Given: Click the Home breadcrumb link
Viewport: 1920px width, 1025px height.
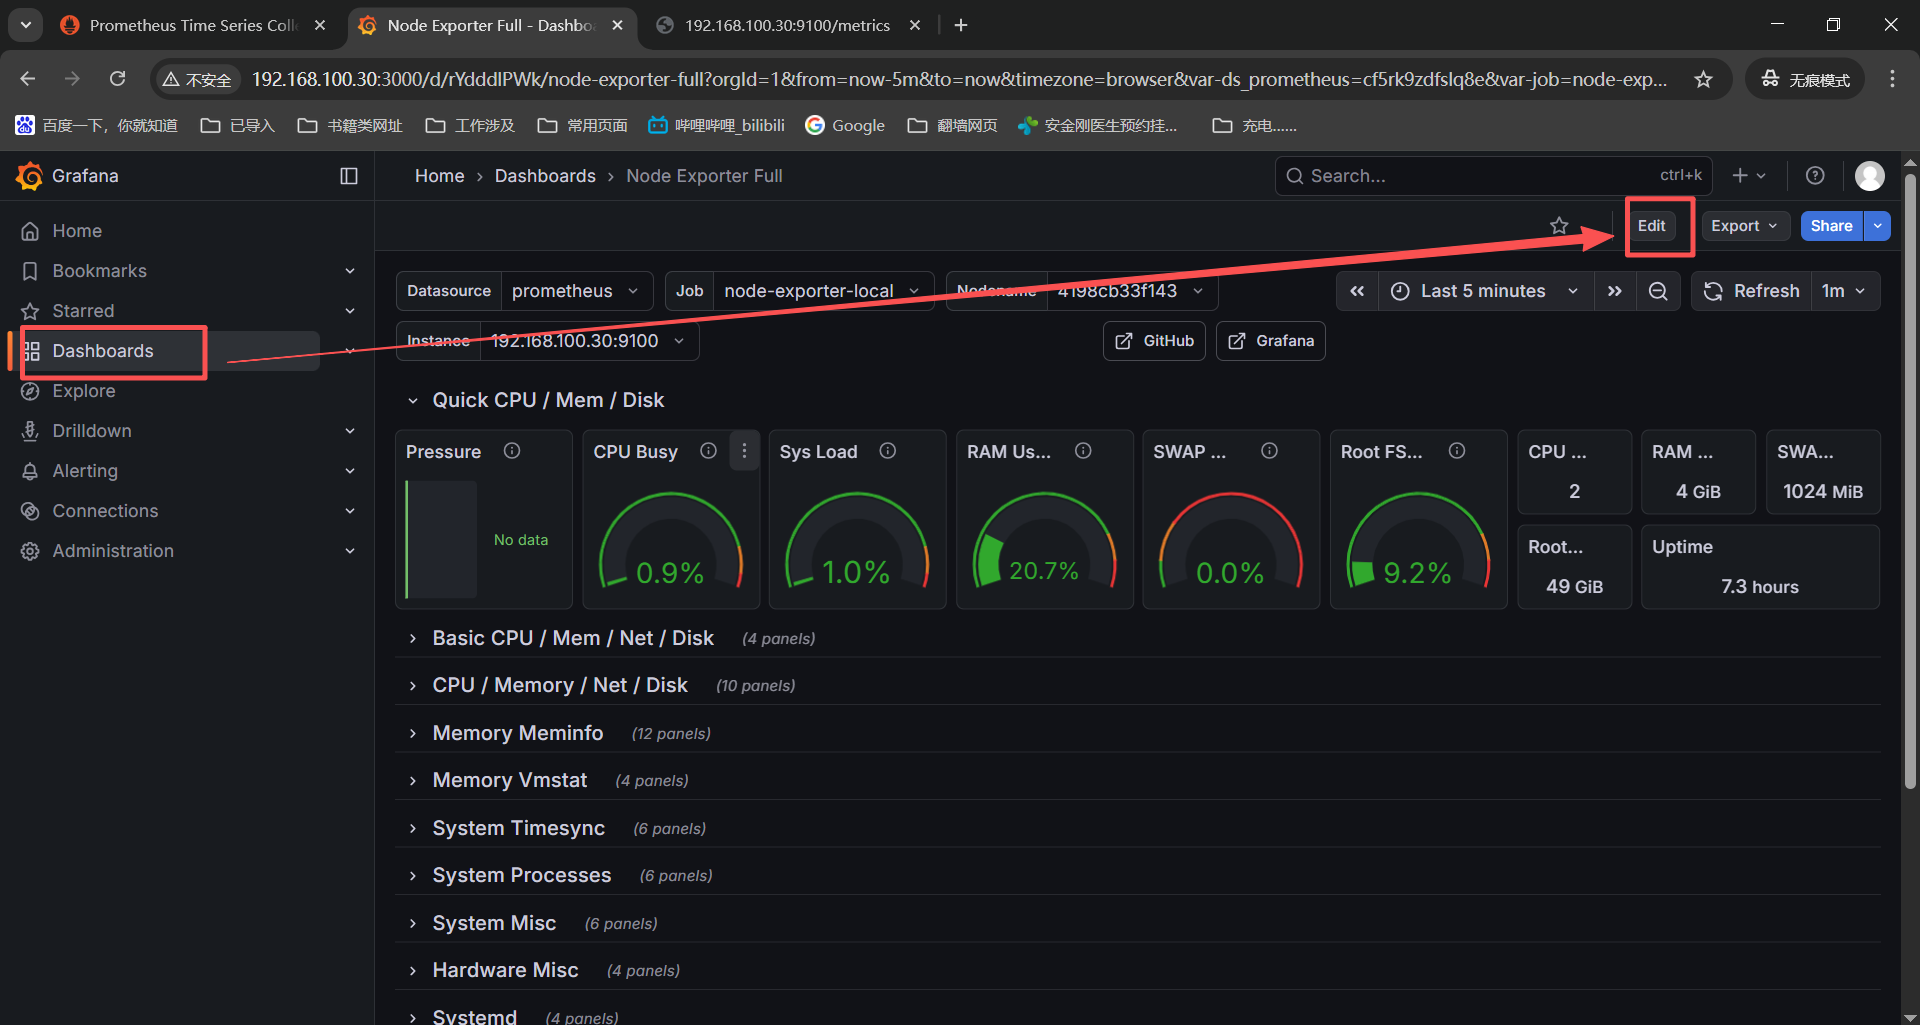Looking at the screenshot, I should coord(439,176).
